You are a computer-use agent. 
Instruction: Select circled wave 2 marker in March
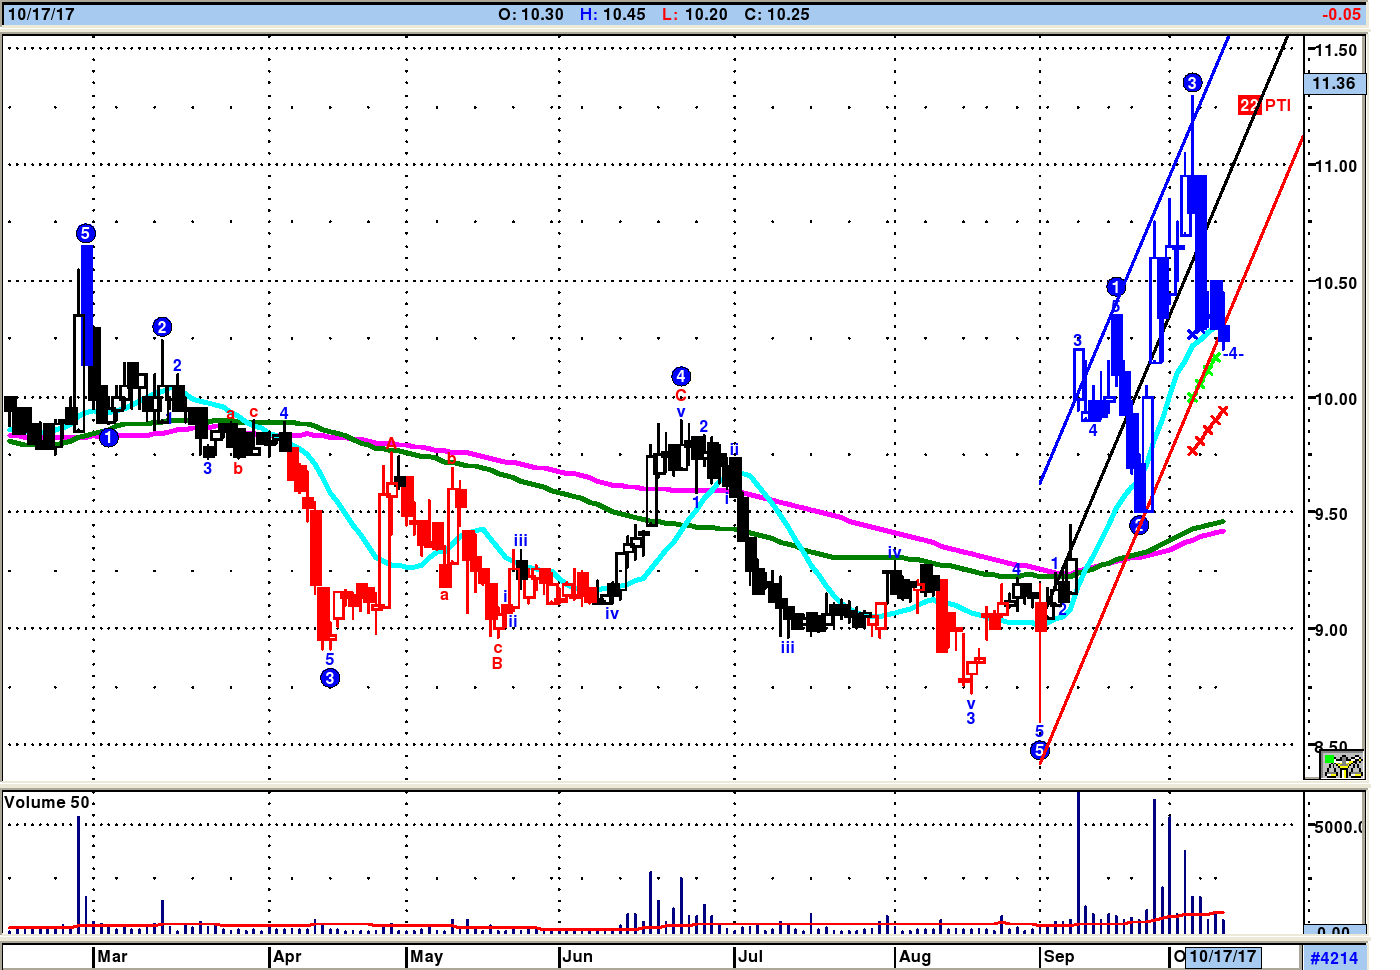coord(162,327)
